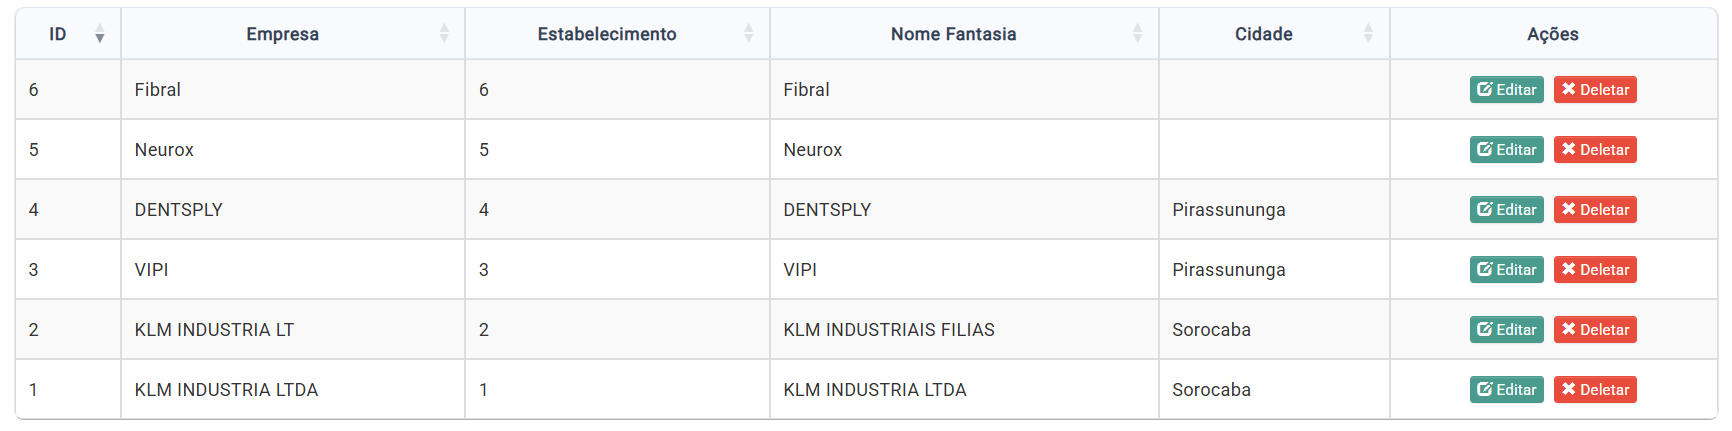The image size is (1732, 431).
Task: Sort the Cidade column using arrows
Action: coord(1368,34)
